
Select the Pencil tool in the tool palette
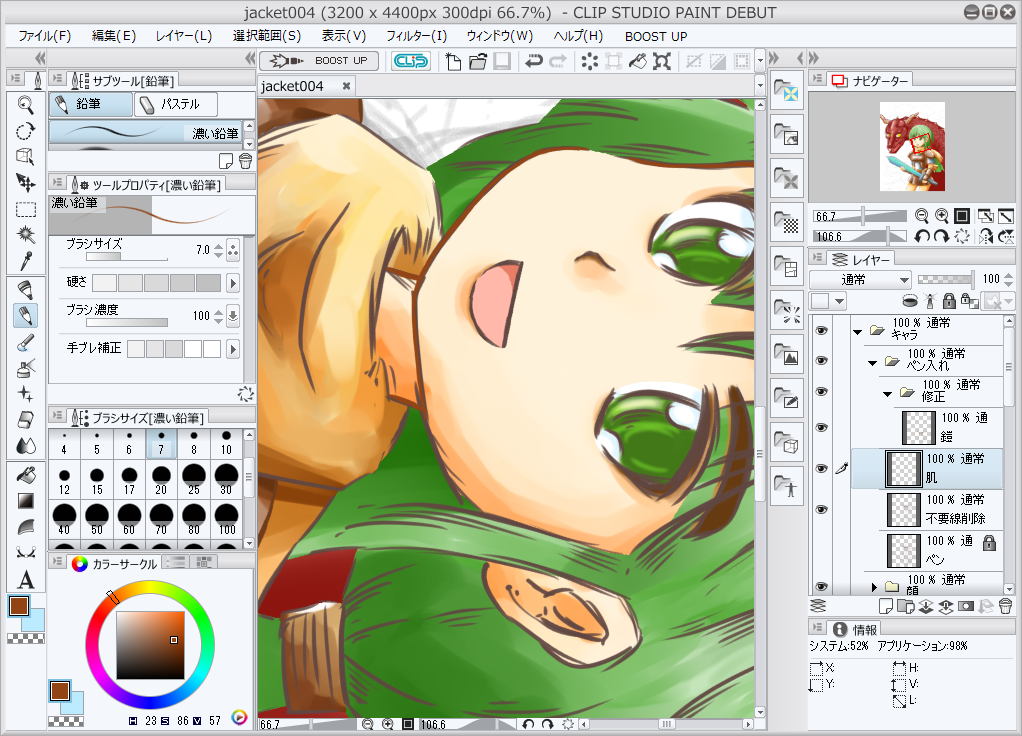tap(25, 316)
